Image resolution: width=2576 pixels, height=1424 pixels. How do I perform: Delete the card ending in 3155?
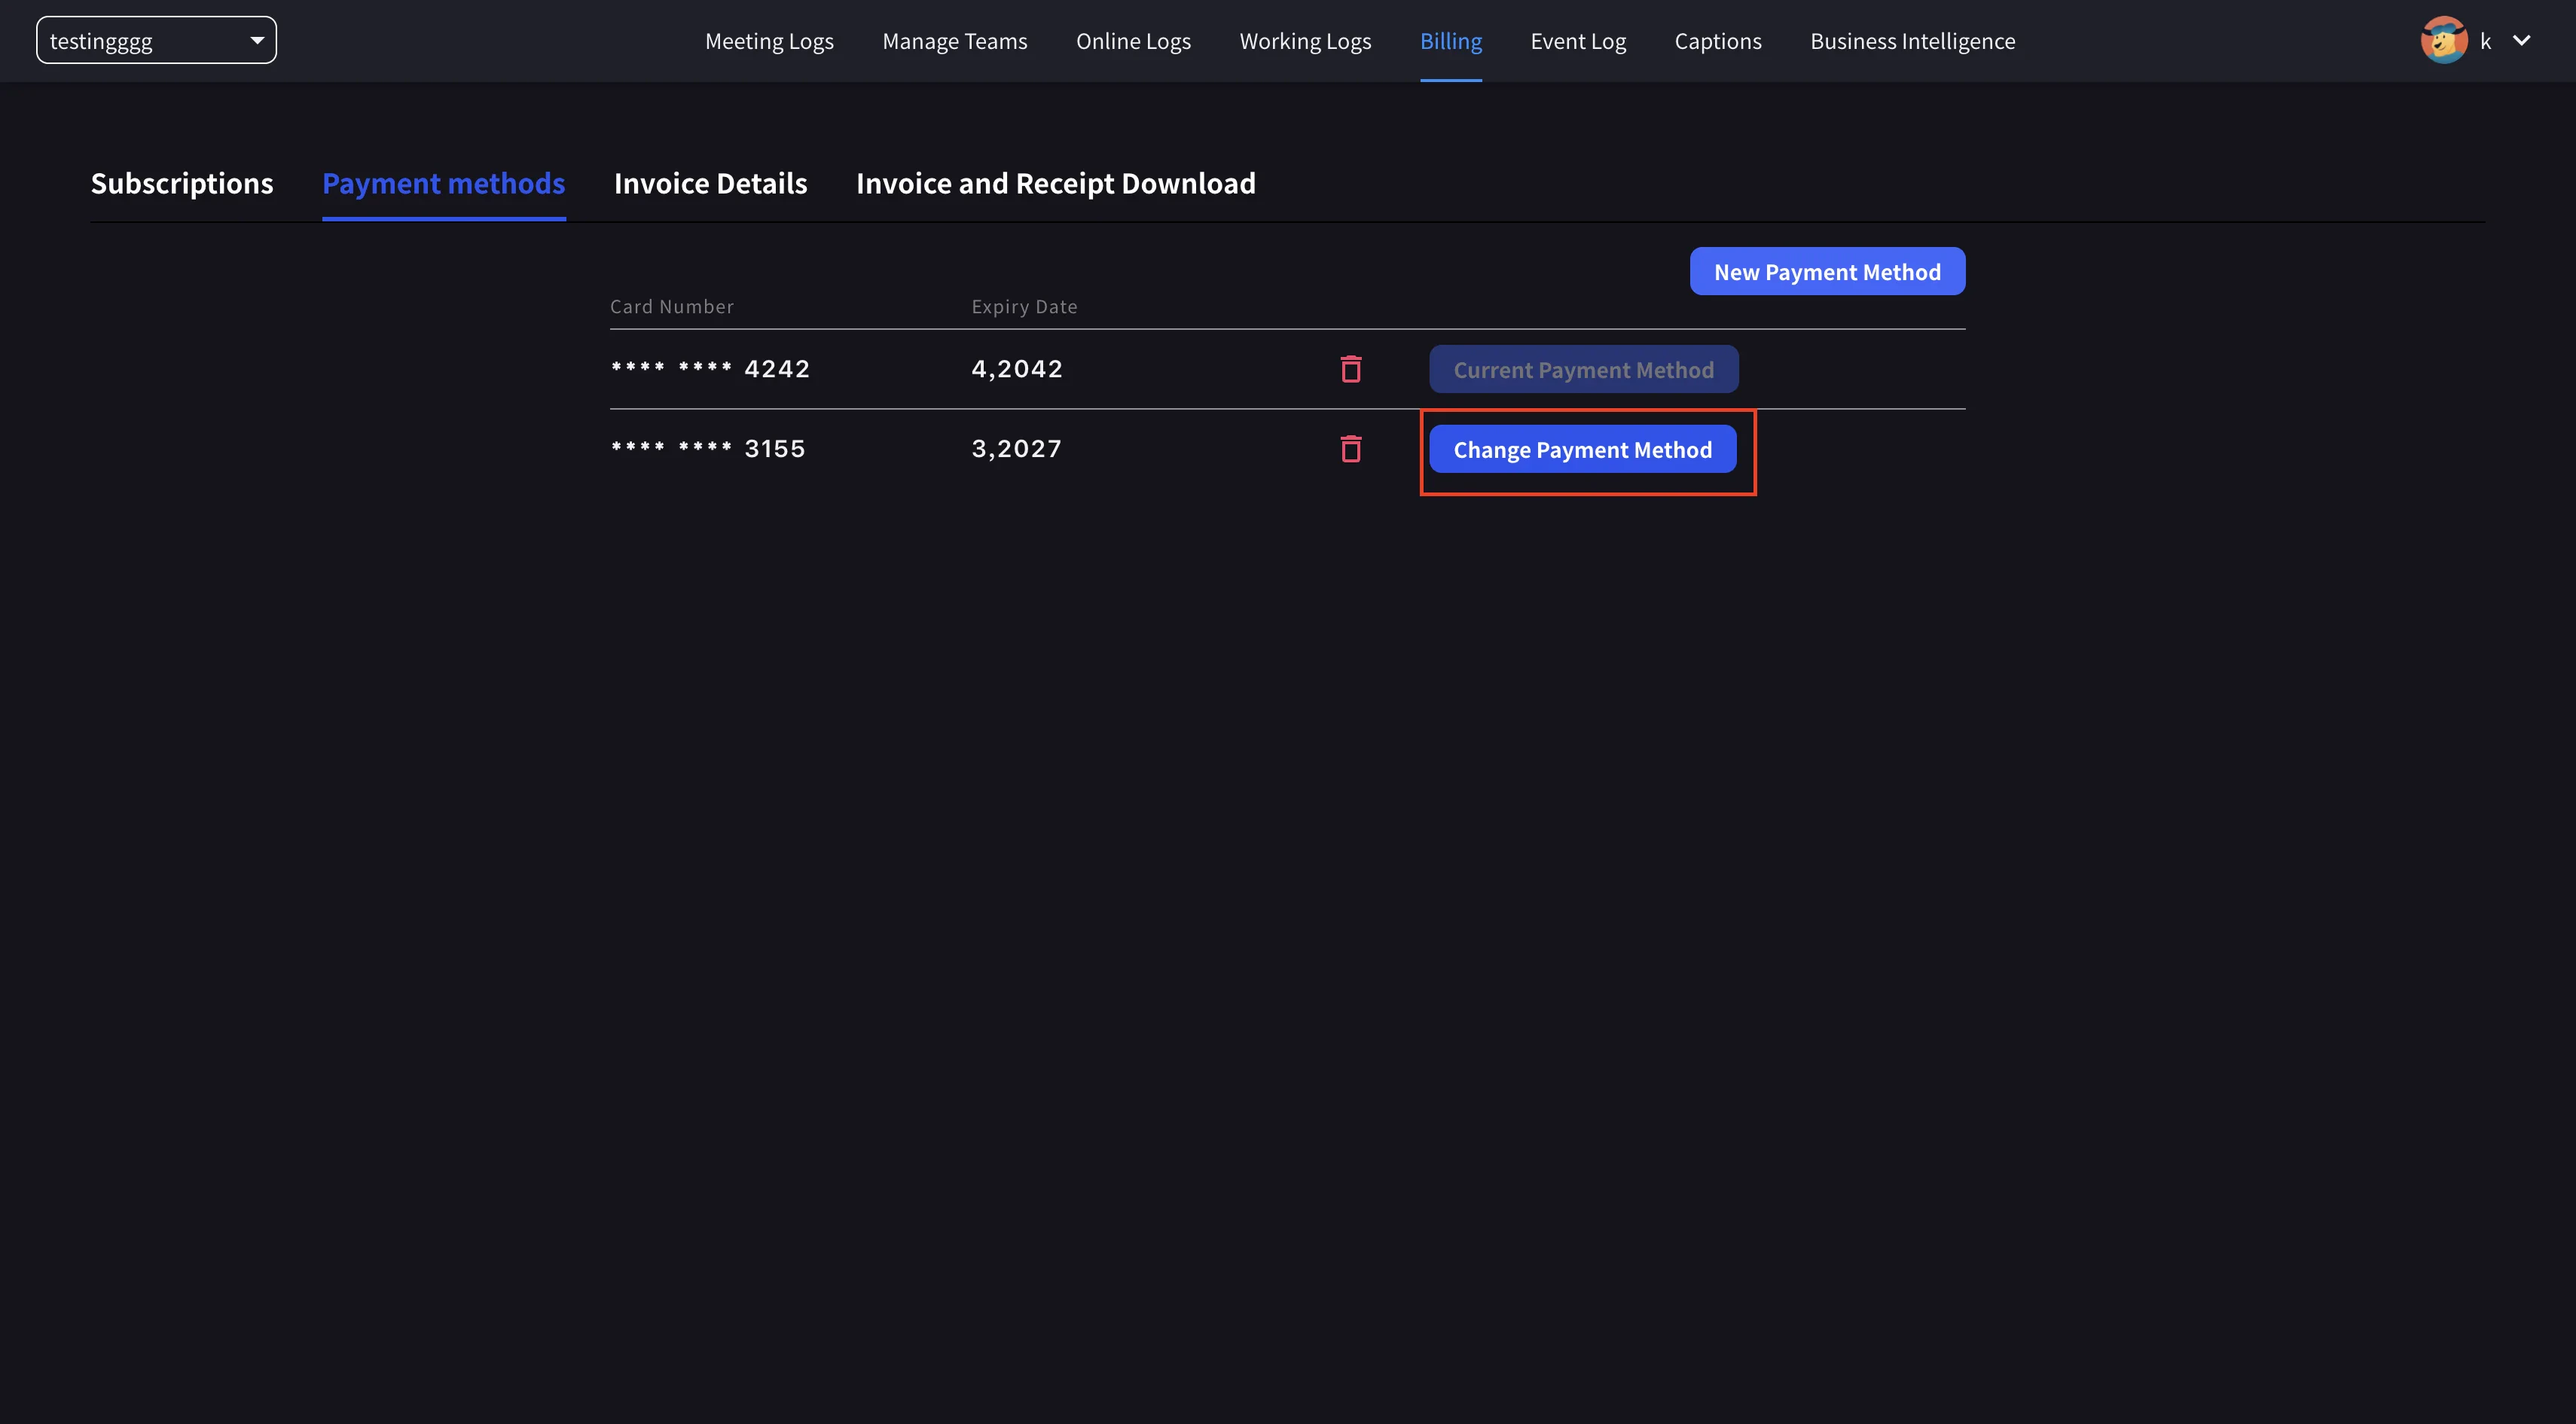click(1351, 449)
